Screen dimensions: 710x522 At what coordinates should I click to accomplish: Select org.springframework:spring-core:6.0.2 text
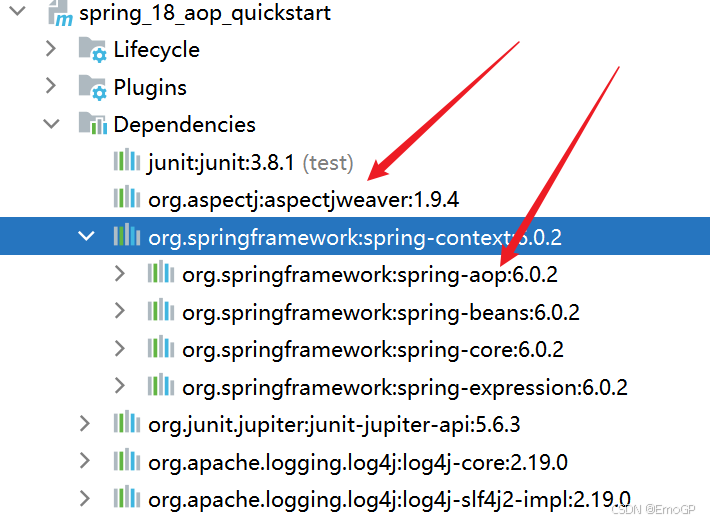[373, 350]
